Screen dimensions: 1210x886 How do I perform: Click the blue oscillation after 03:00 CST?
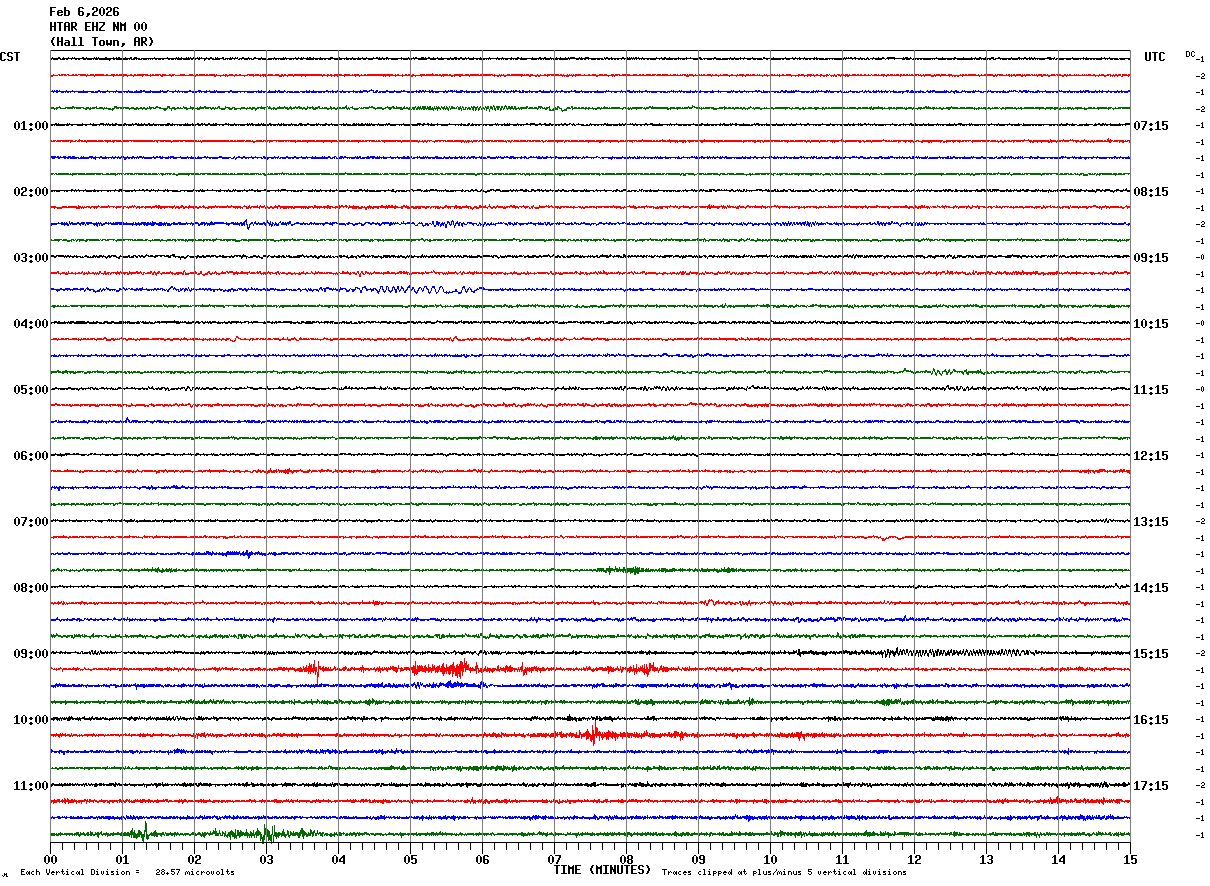pos(410,289)
